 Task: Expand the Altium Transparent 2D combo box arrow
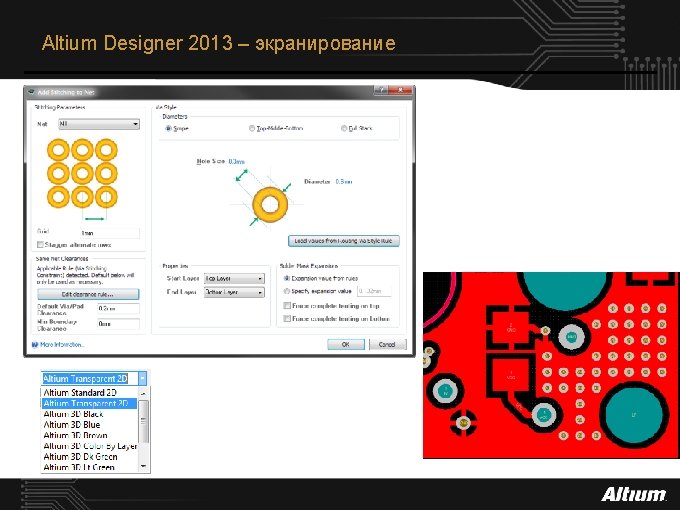[143, 379]
